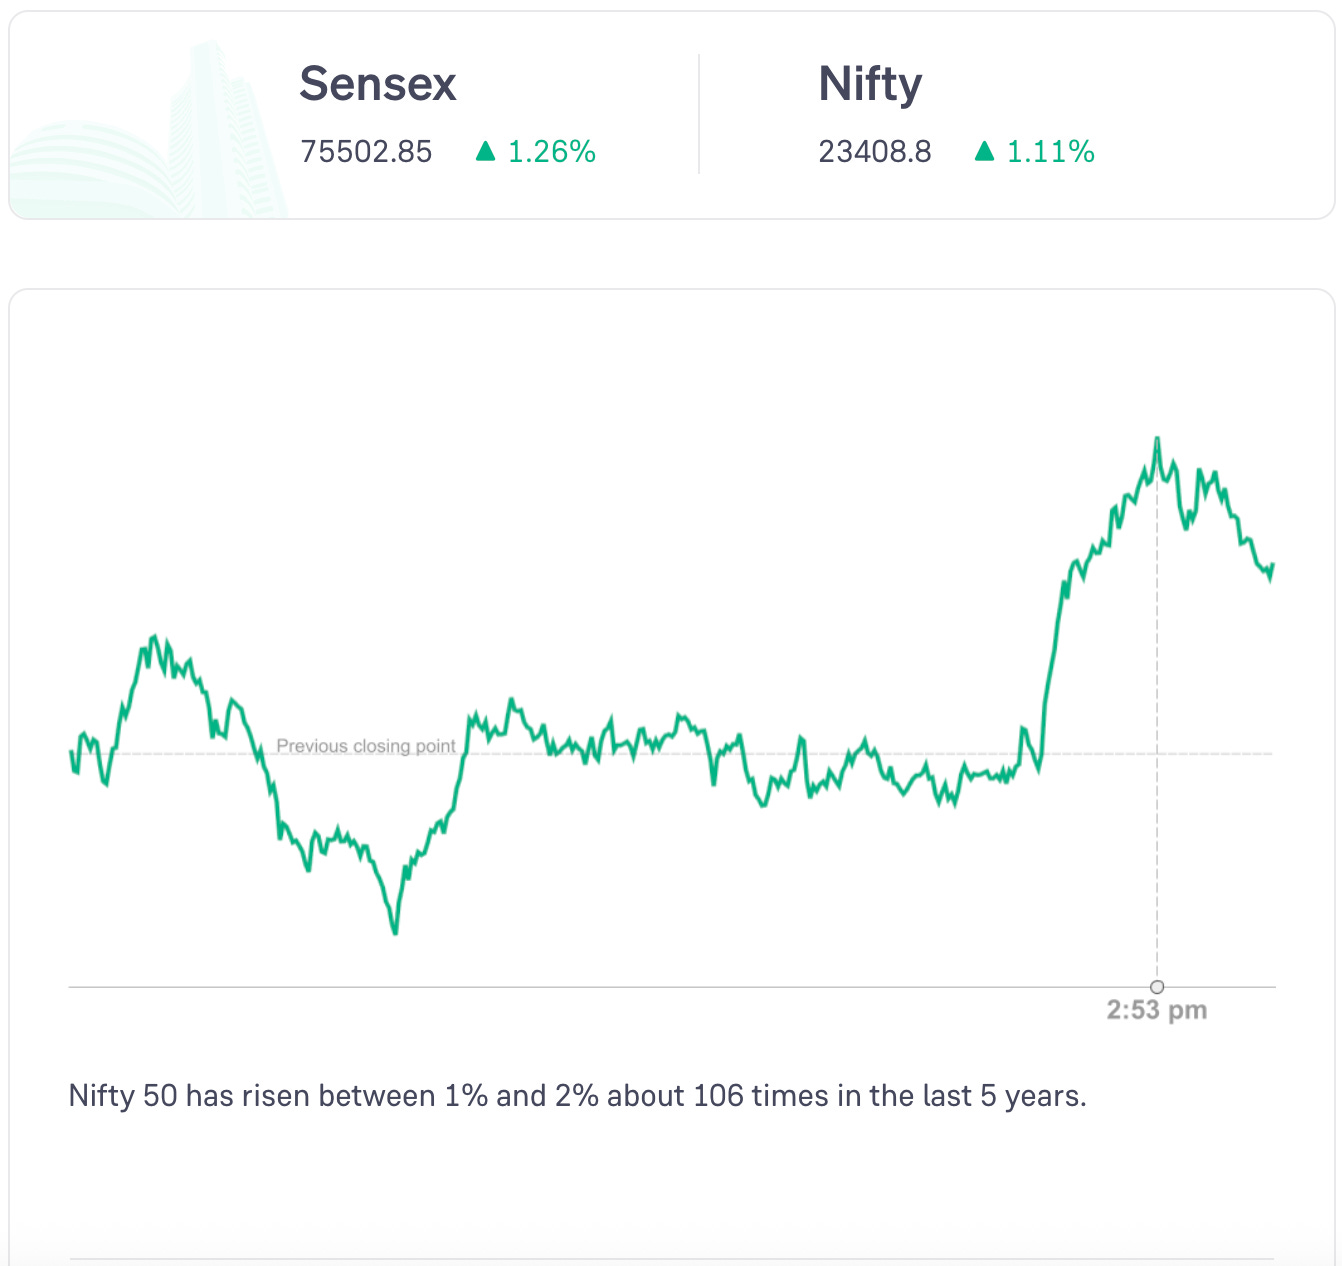Viewport: 1342px width, 1266px height.
Task: Click the green up-triangle beside Sensex percentage
Action: [x=486, y=151]
